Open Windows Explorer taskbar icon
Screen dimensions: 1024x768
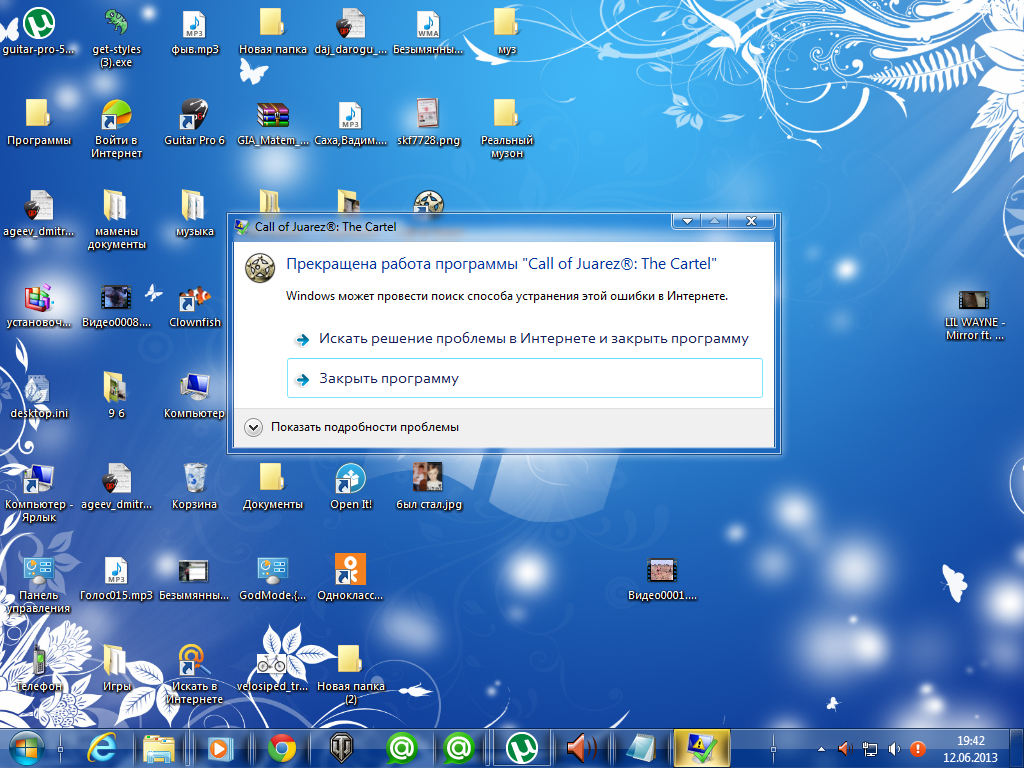159,748
